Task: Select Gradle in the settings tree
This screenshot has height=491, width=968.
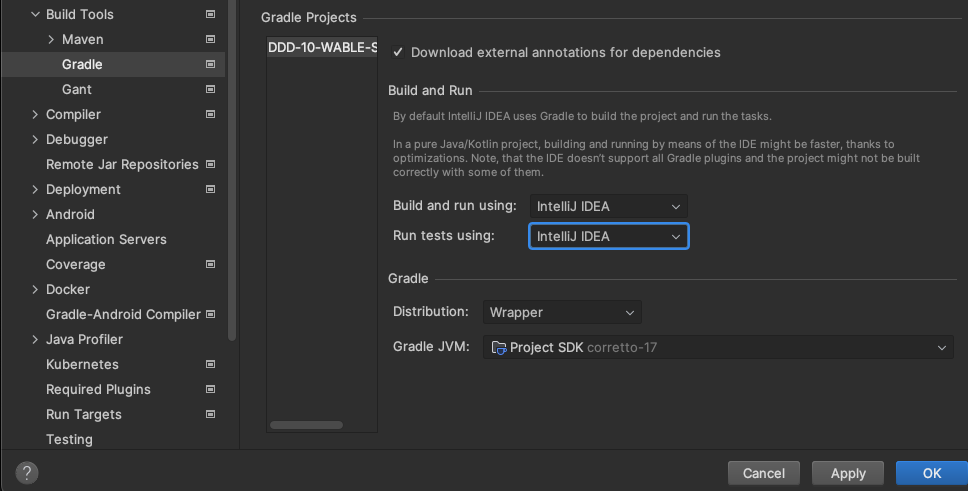Action: coord(82,64)
